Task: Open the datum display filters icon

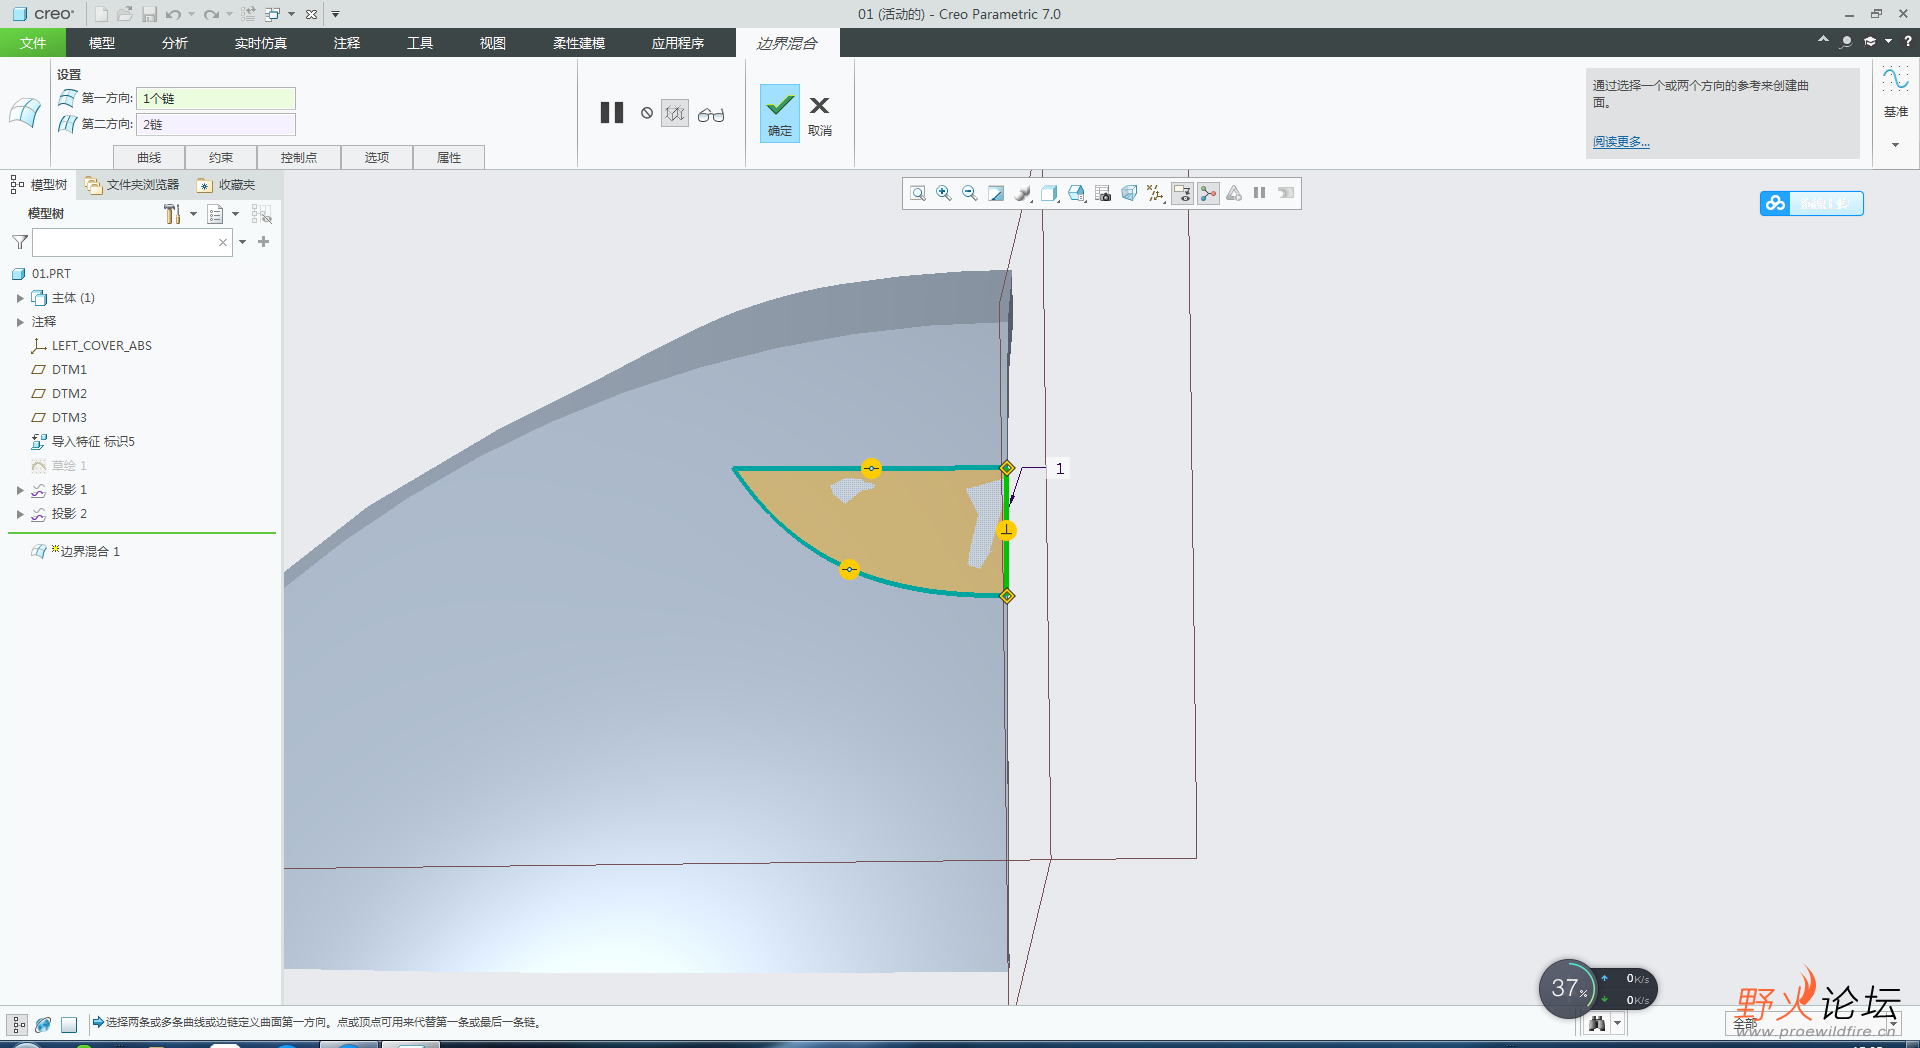Action: 1155,194
